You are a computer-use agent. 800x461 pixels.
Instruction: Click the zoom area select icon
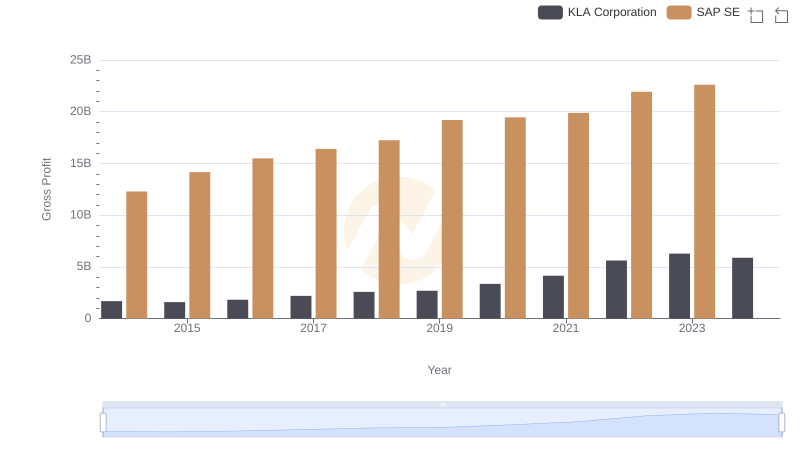pyautogui.click(x=756, y=15)
